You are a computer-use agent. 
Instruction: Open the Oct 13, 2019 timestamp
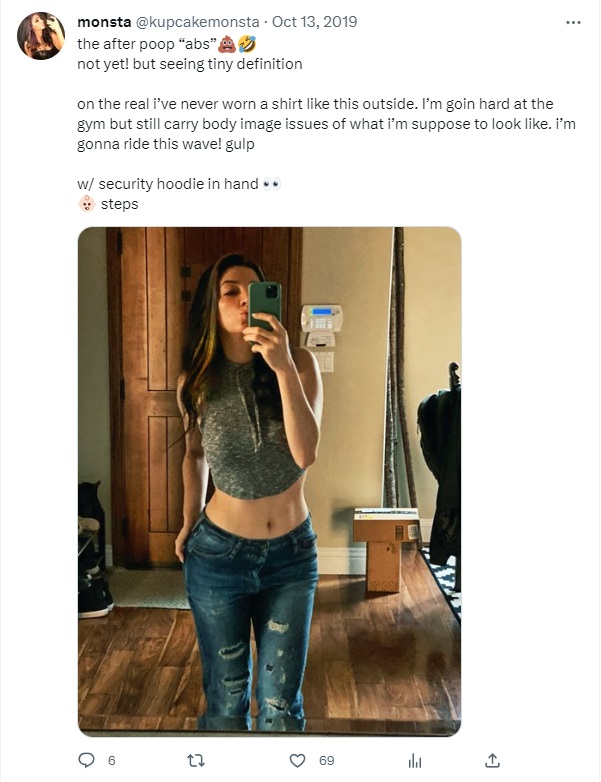(315, 22)
